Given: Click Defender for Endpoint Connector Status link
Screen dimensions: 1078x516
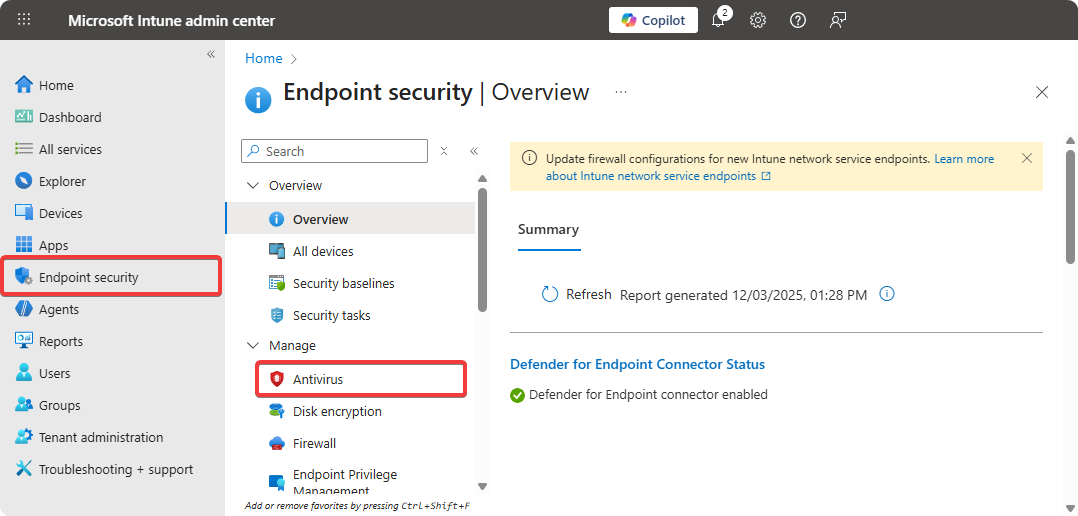Looking at the screenshot, I should point(637,364).
